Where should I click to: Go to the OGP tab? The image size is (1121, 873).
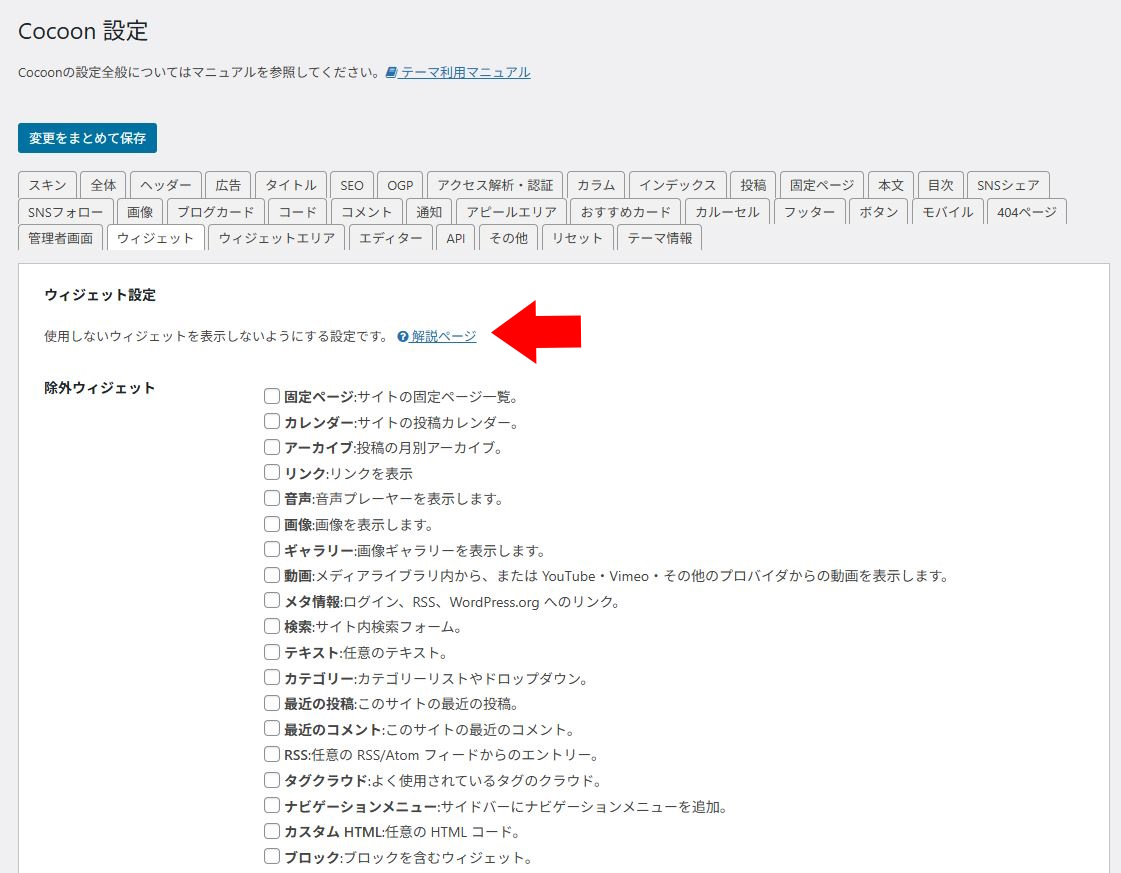400,185
